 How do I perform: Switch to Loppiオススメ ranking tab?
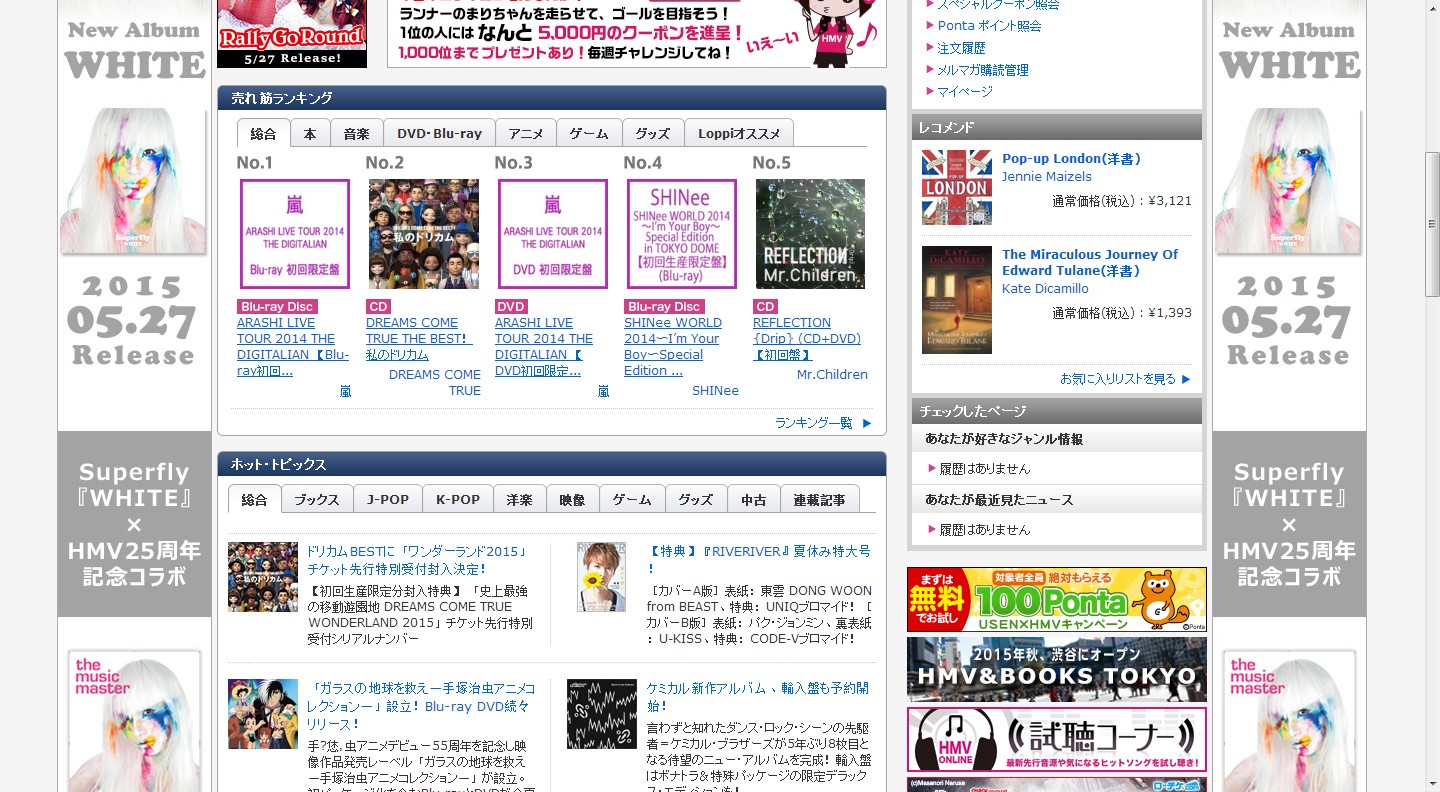[739, 133]
